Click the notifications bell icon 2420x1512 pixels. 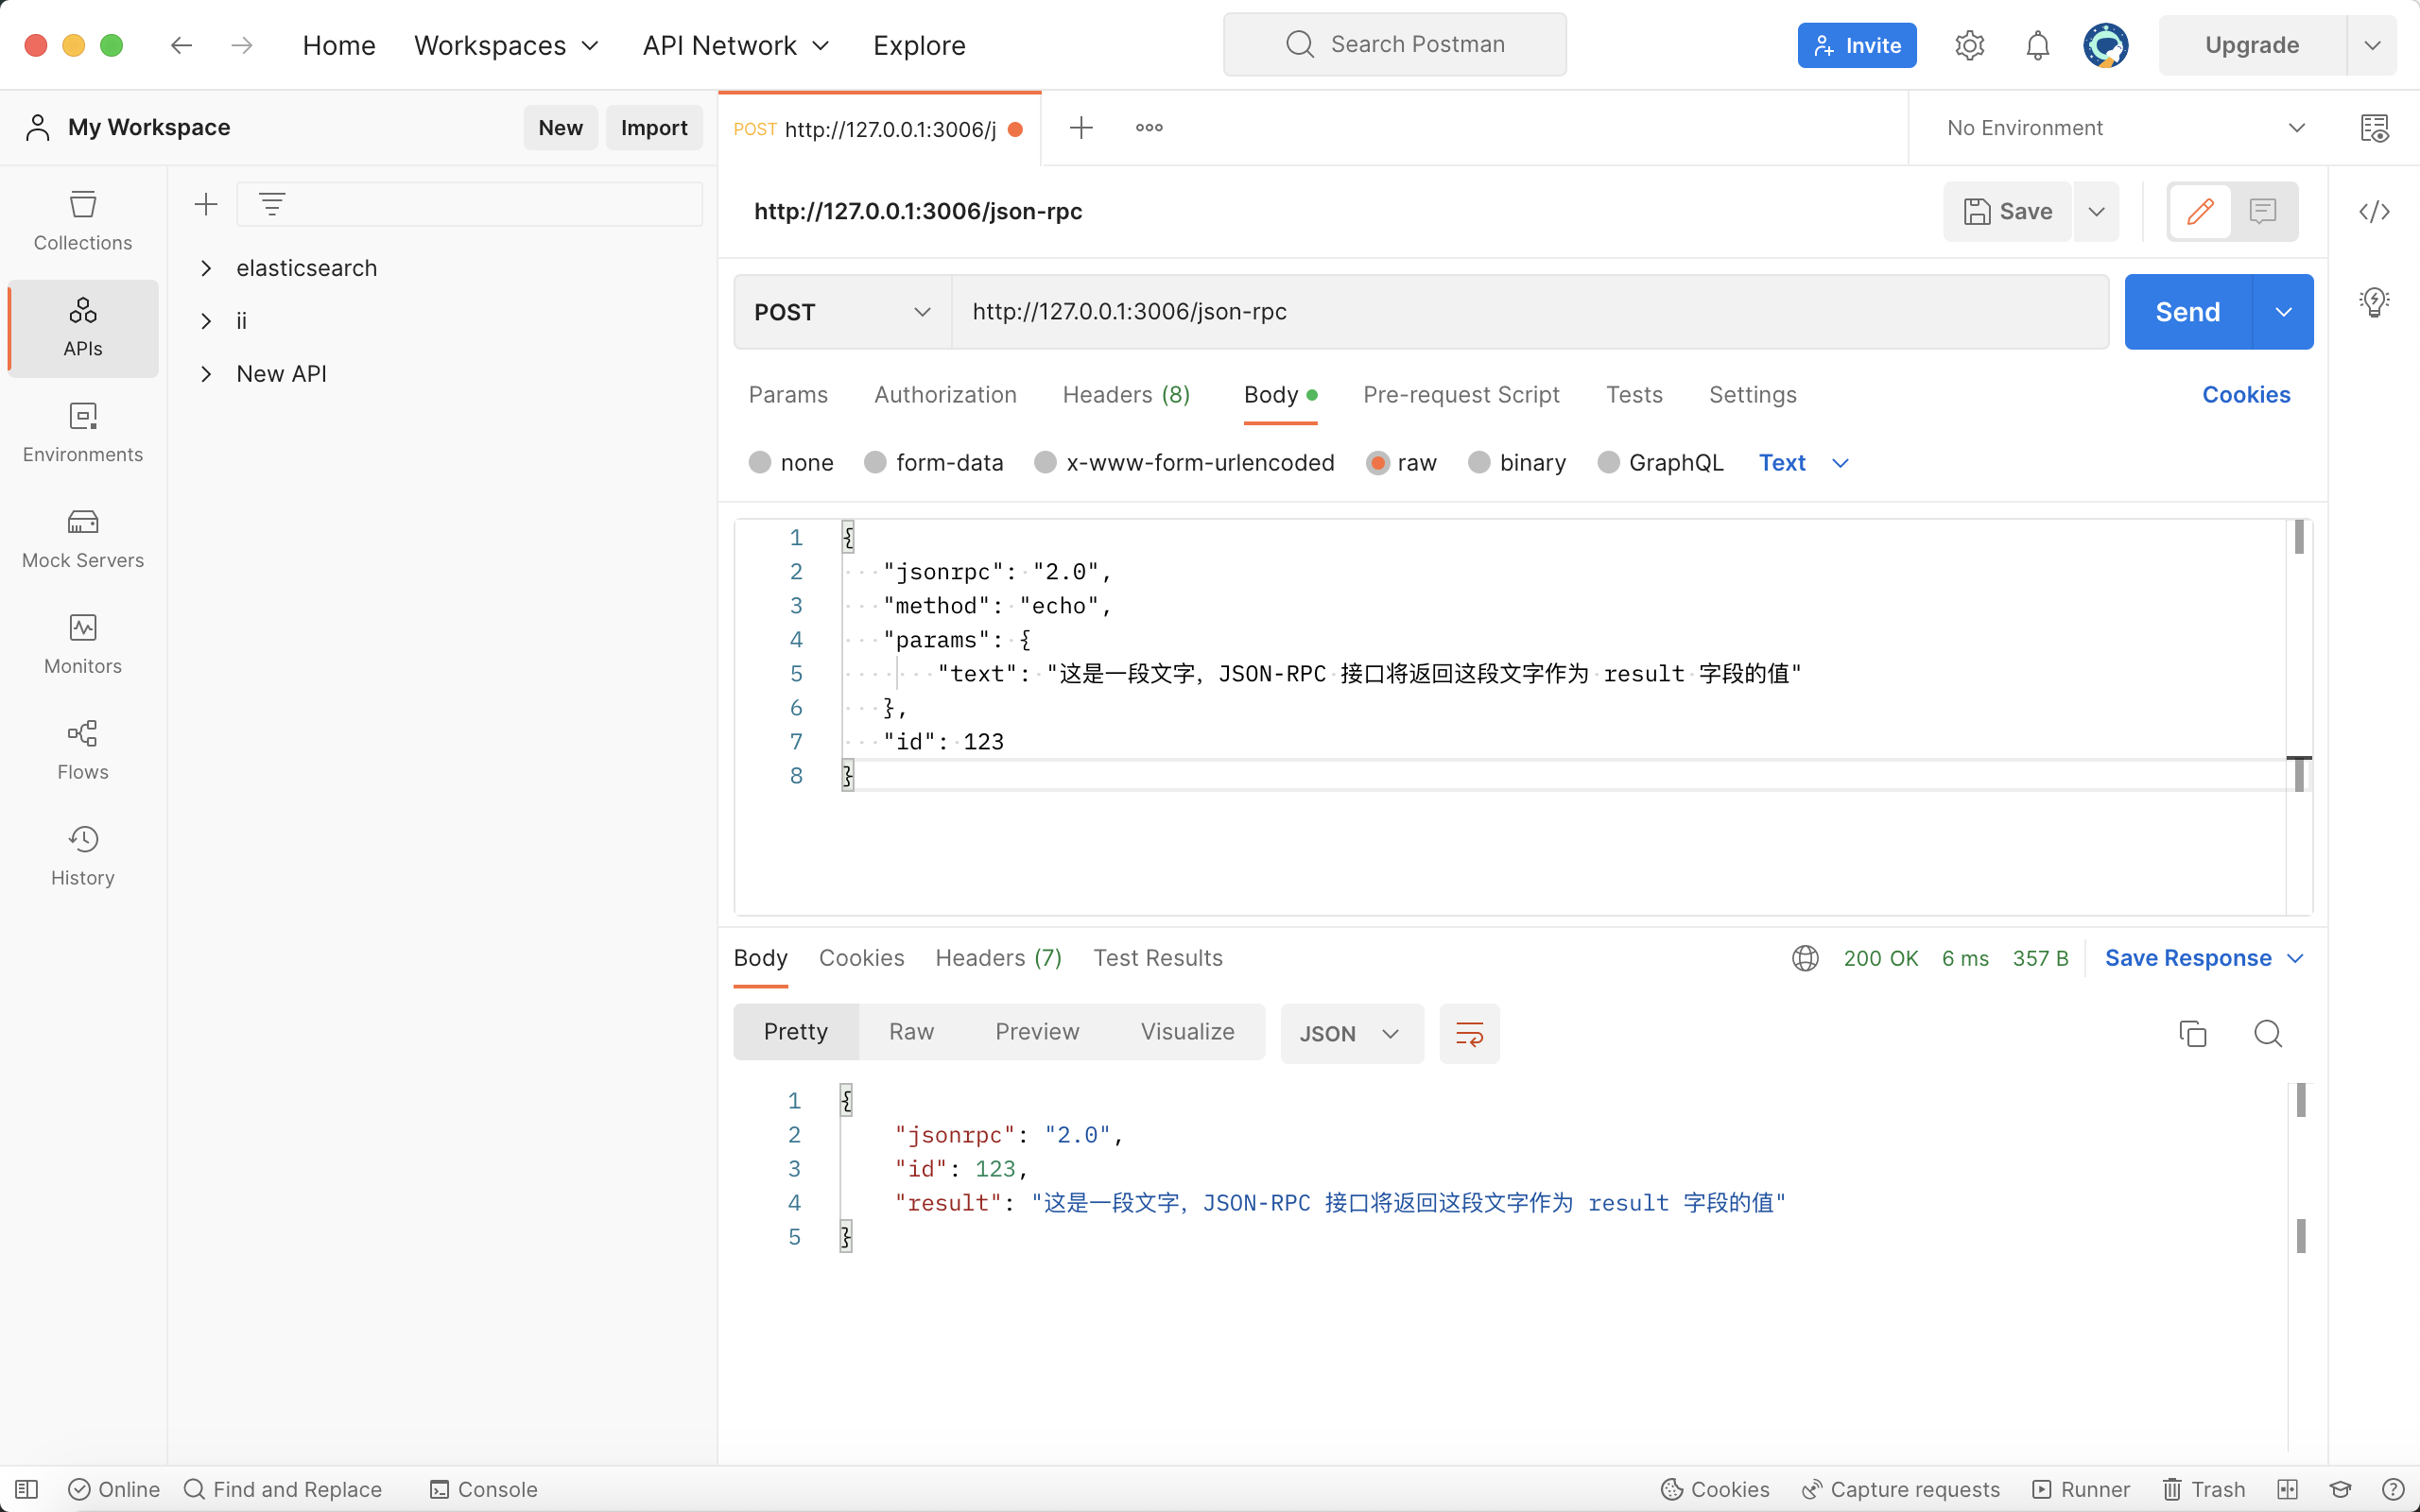click(x=2037, y=45)
